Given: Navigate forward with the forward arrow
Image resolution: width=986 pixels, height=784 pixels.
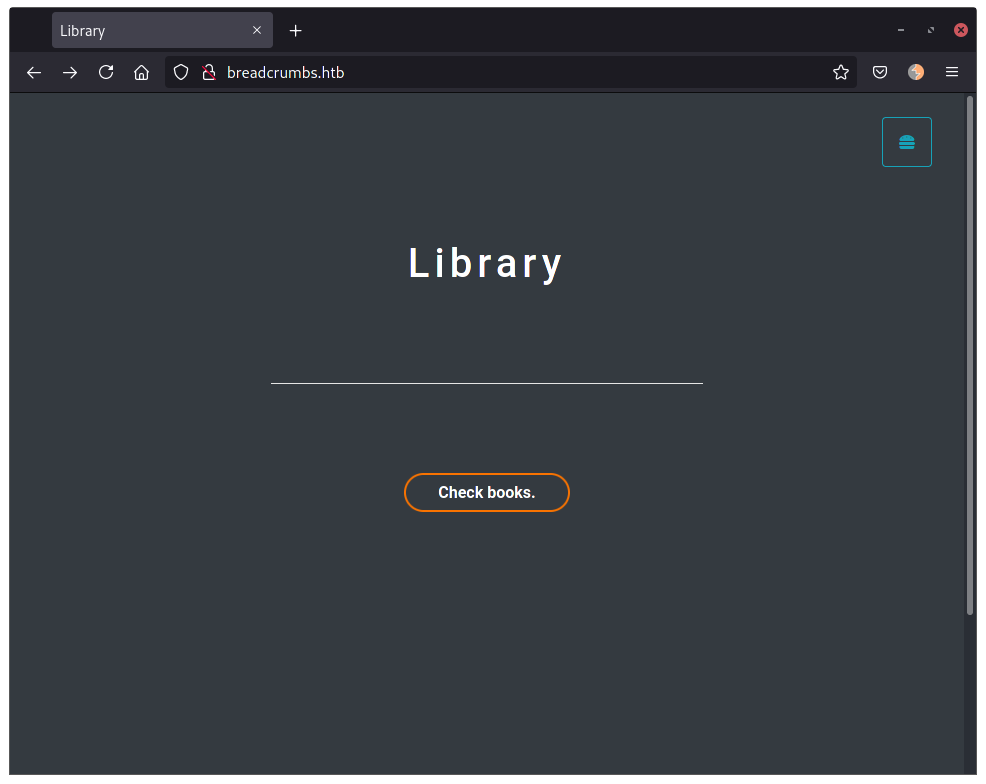Looking at the screenshot, I should [69, 72].
